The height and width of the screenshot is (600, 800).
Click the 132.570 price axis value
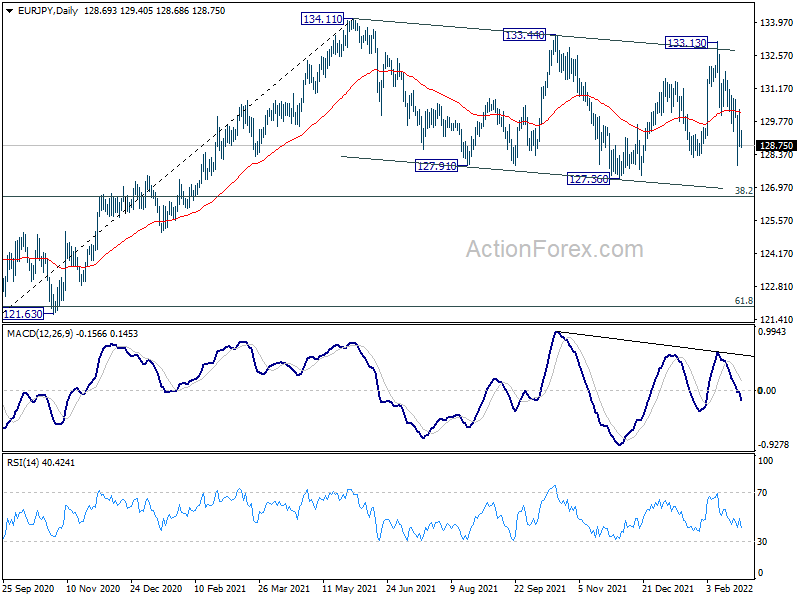coord(777,56)
